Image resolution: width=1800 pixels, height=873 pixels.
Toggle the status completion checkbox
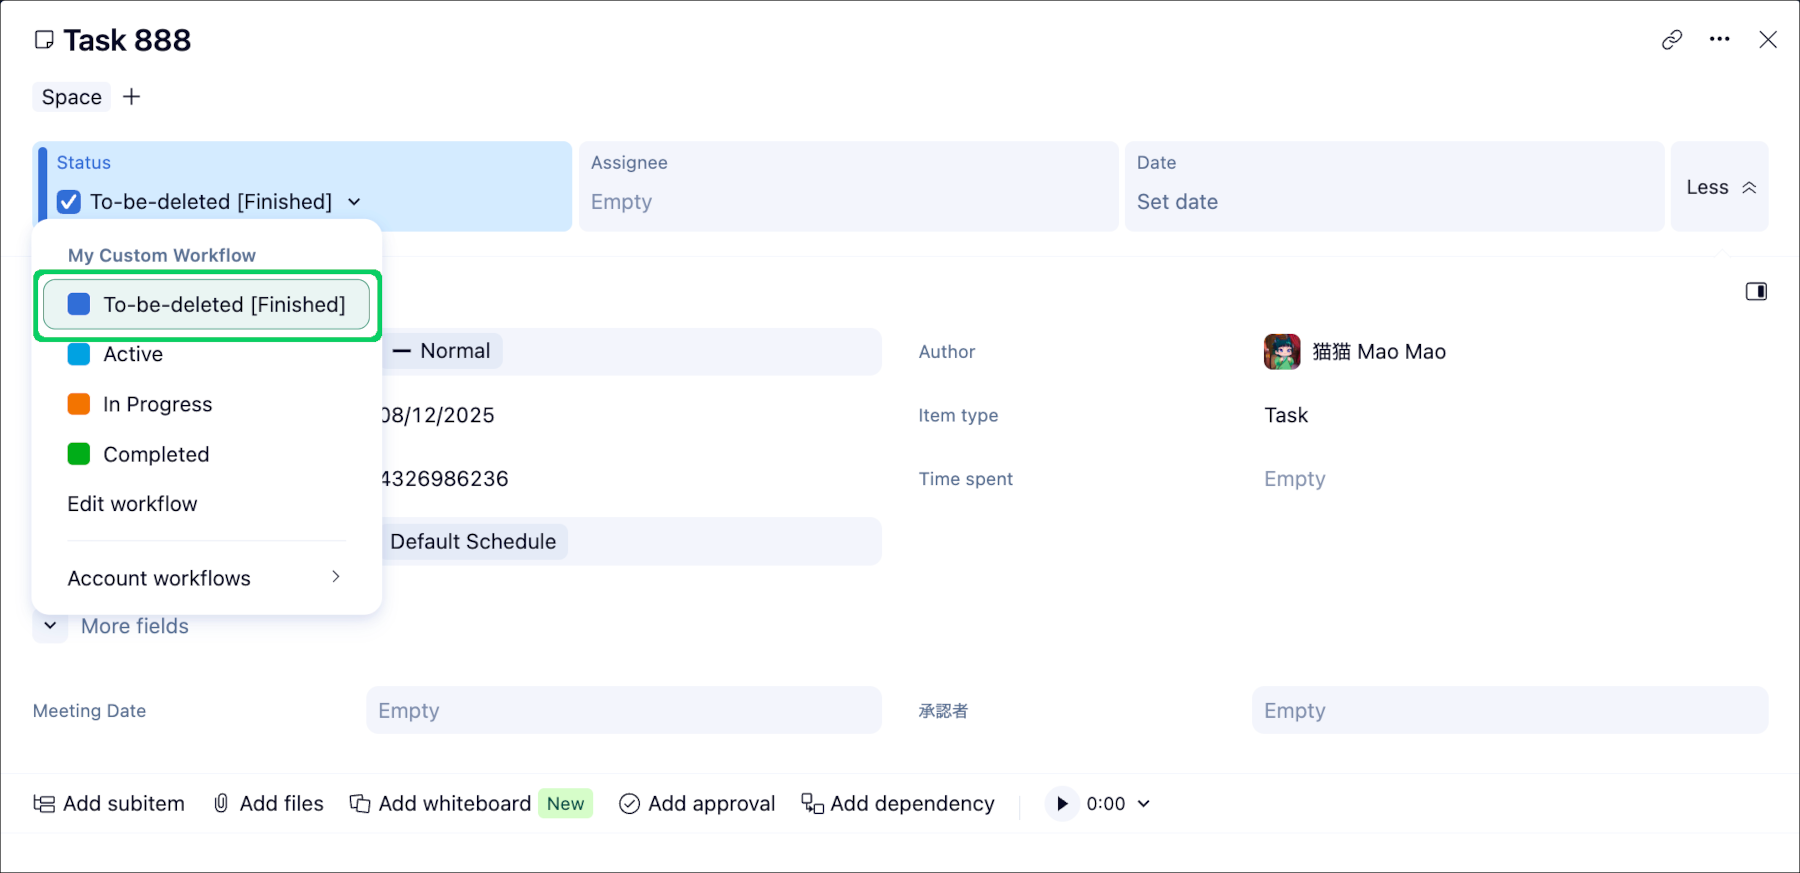click(x=69, y=202)
